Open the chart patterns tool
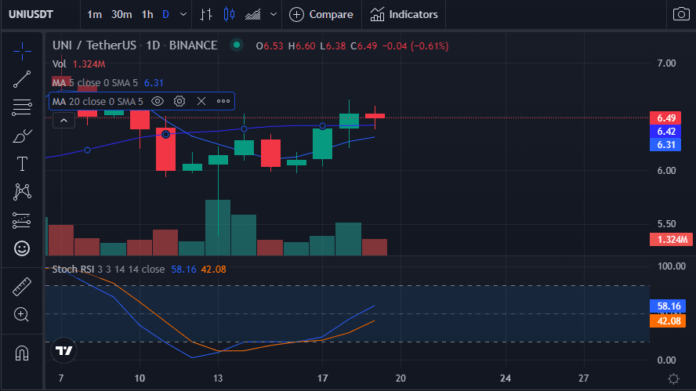696x391 pixels. 22,192
